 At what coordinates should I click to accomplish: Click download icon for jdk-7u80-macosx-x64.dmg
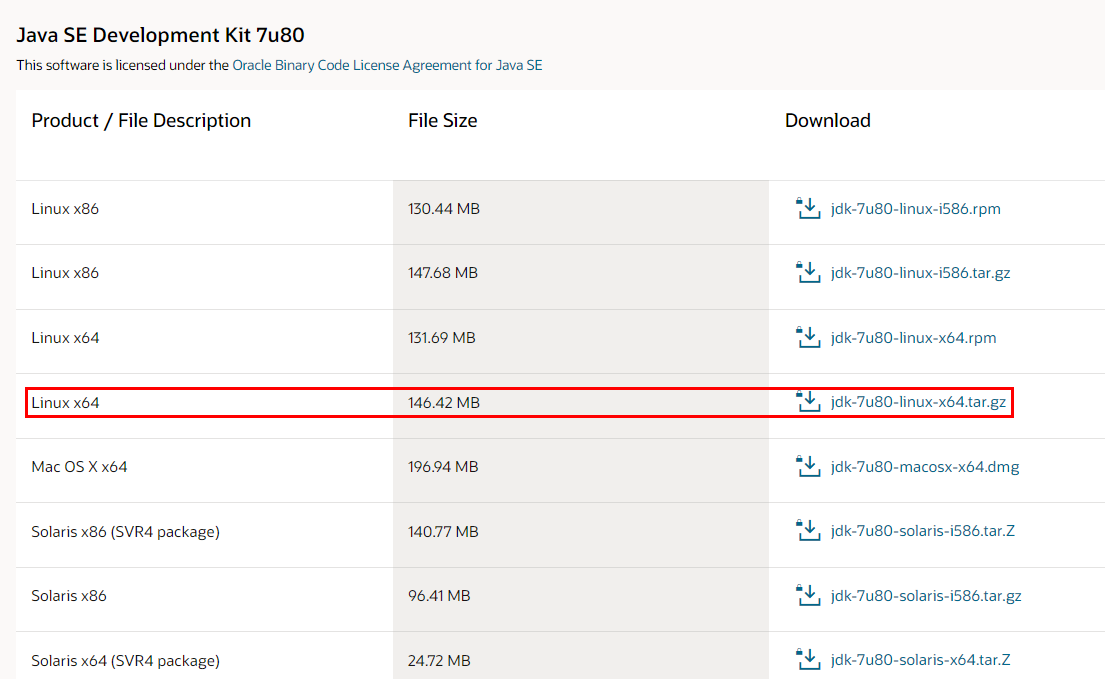point(808,466)
